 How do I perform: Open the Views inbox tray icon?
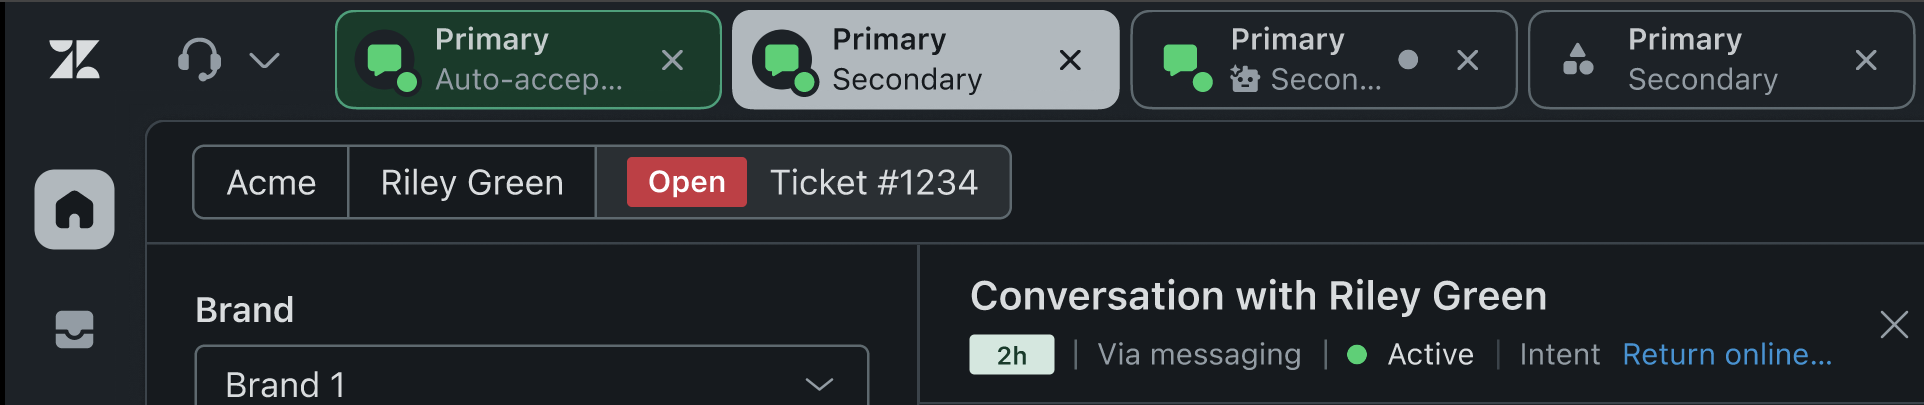coord(75,329)
